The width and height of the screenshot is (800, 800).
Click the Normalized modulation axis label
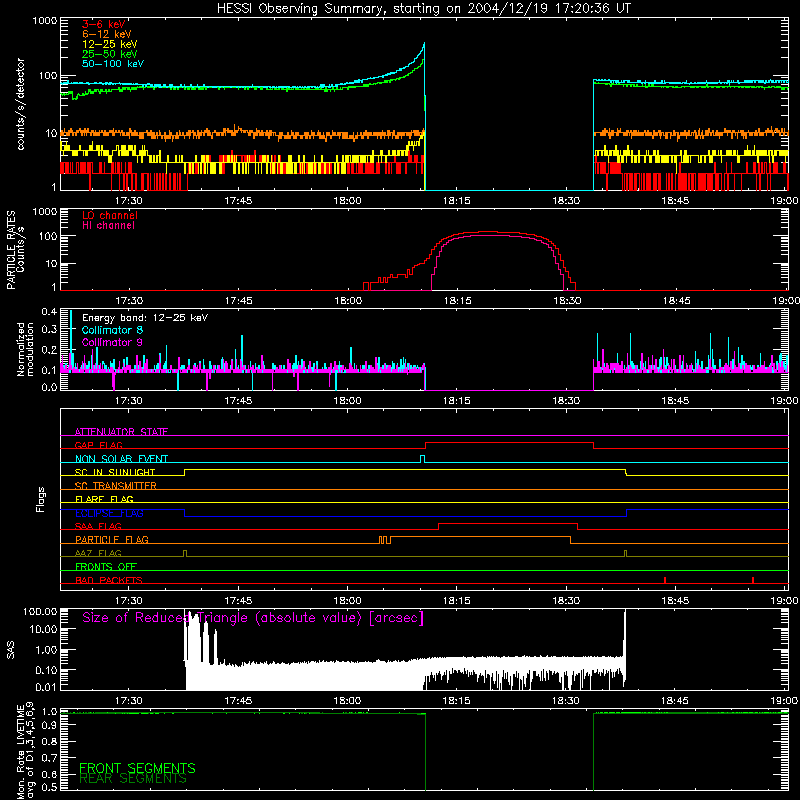point(24,349)
